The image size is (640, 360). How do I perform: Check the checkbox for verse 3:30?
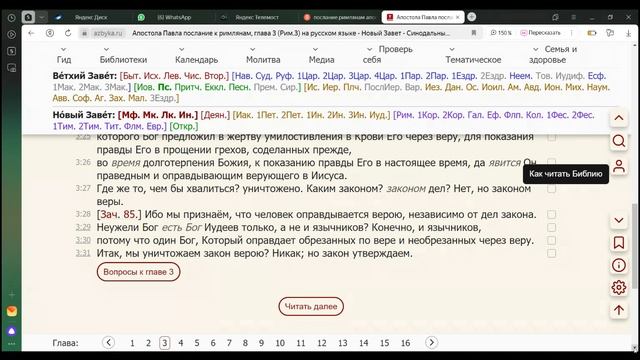coord(551,240)
